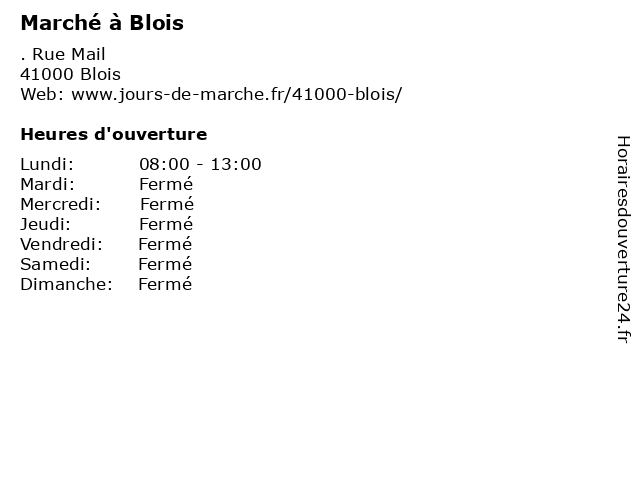Select the Jeudi day label
Screen dimensions: 640x480
(x=45, y=224)
